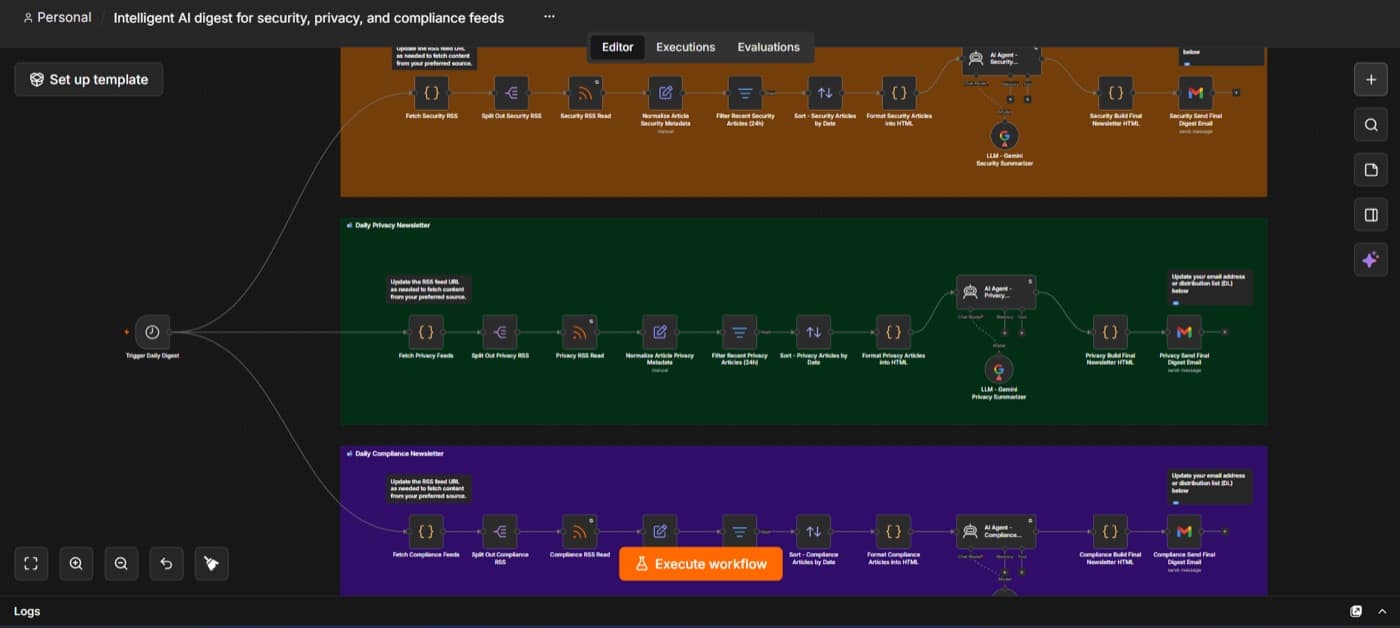Pop out the Logs panel
The image size is (1400, 628).
click(x=1356, y=611)
